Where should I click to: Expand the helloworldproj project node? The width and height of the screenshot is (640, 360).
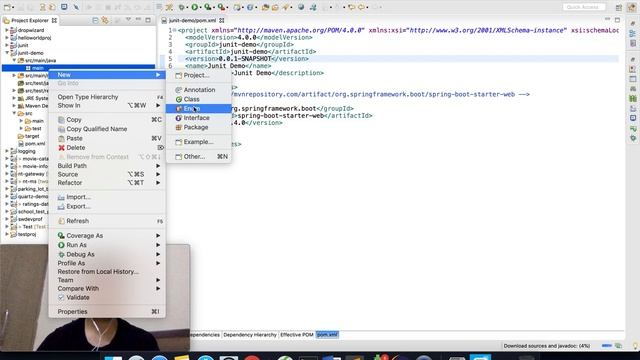(x=7, y=38)
